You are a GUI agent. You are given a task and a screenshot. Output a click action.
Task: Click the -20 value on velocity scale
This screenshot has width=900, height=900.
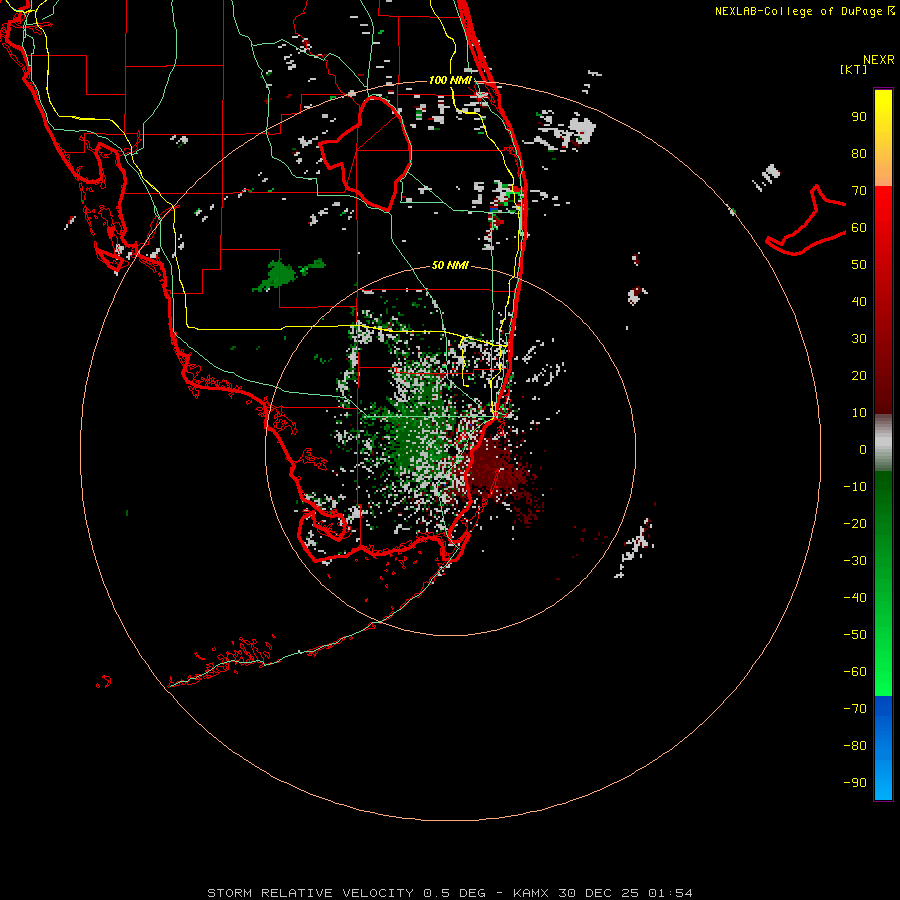(x=855, y=523)
